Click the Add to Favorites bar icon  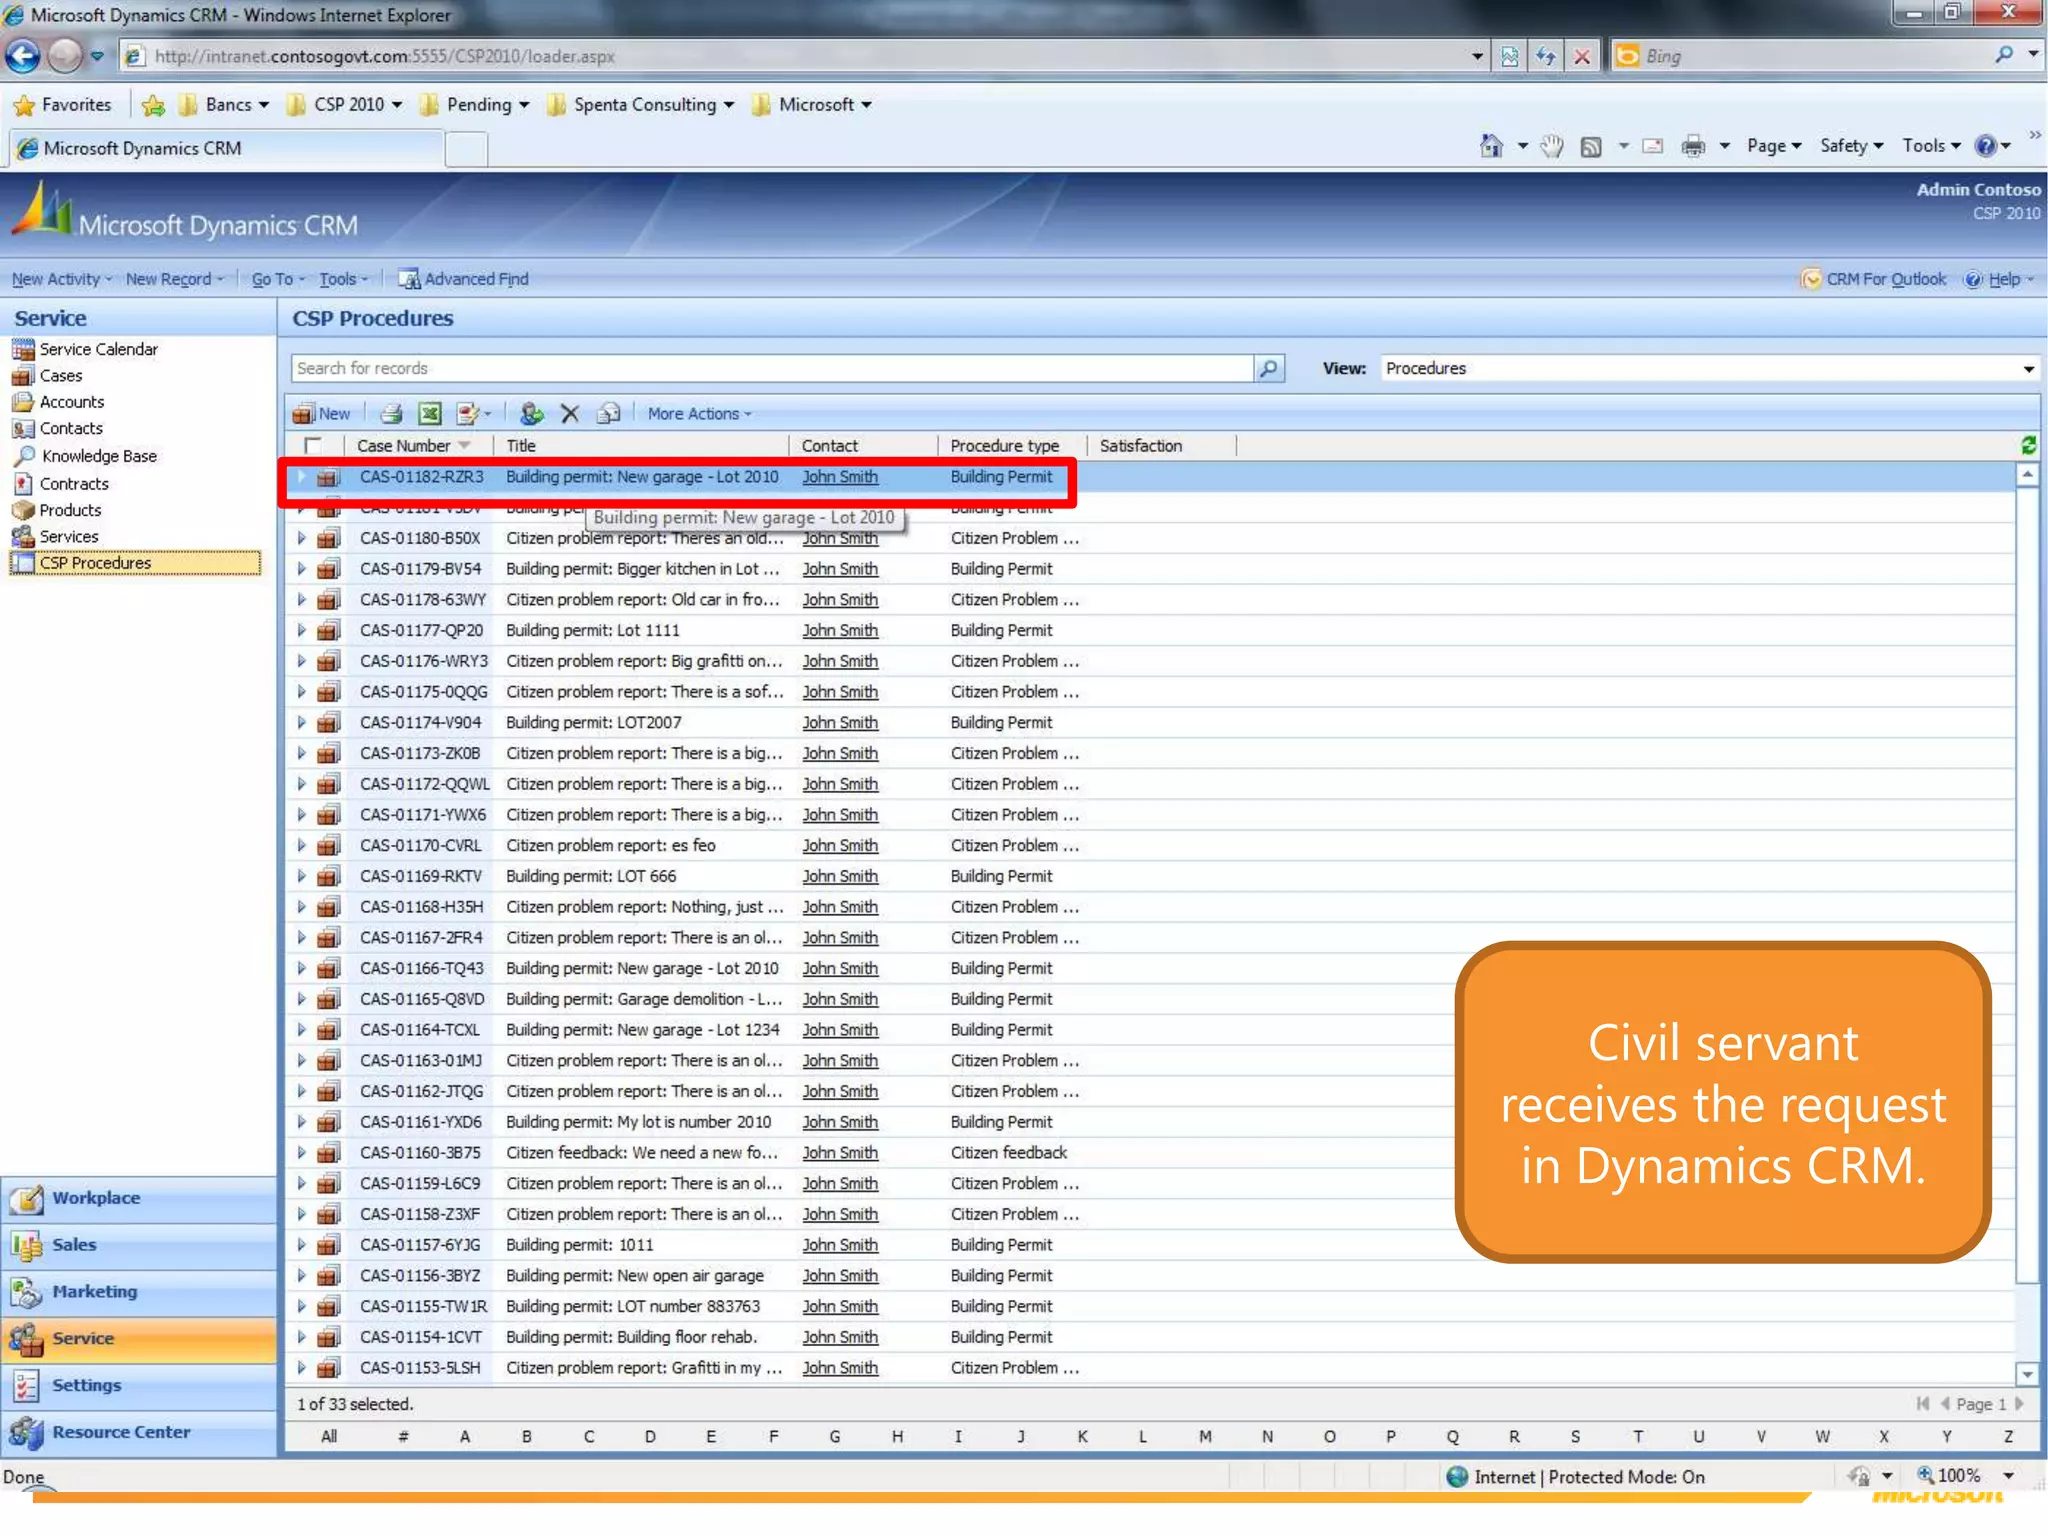[x=153, y=104]
